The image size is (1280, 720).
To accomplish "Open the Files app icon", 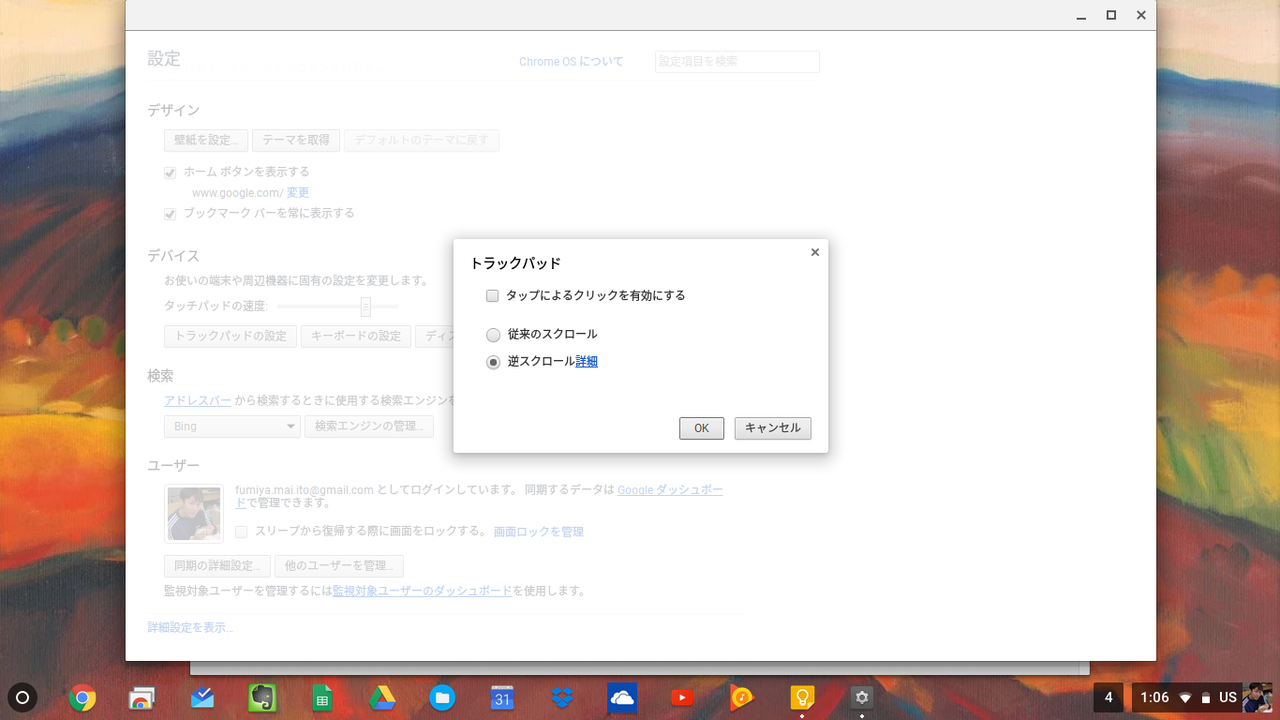I will pos(442,698).
